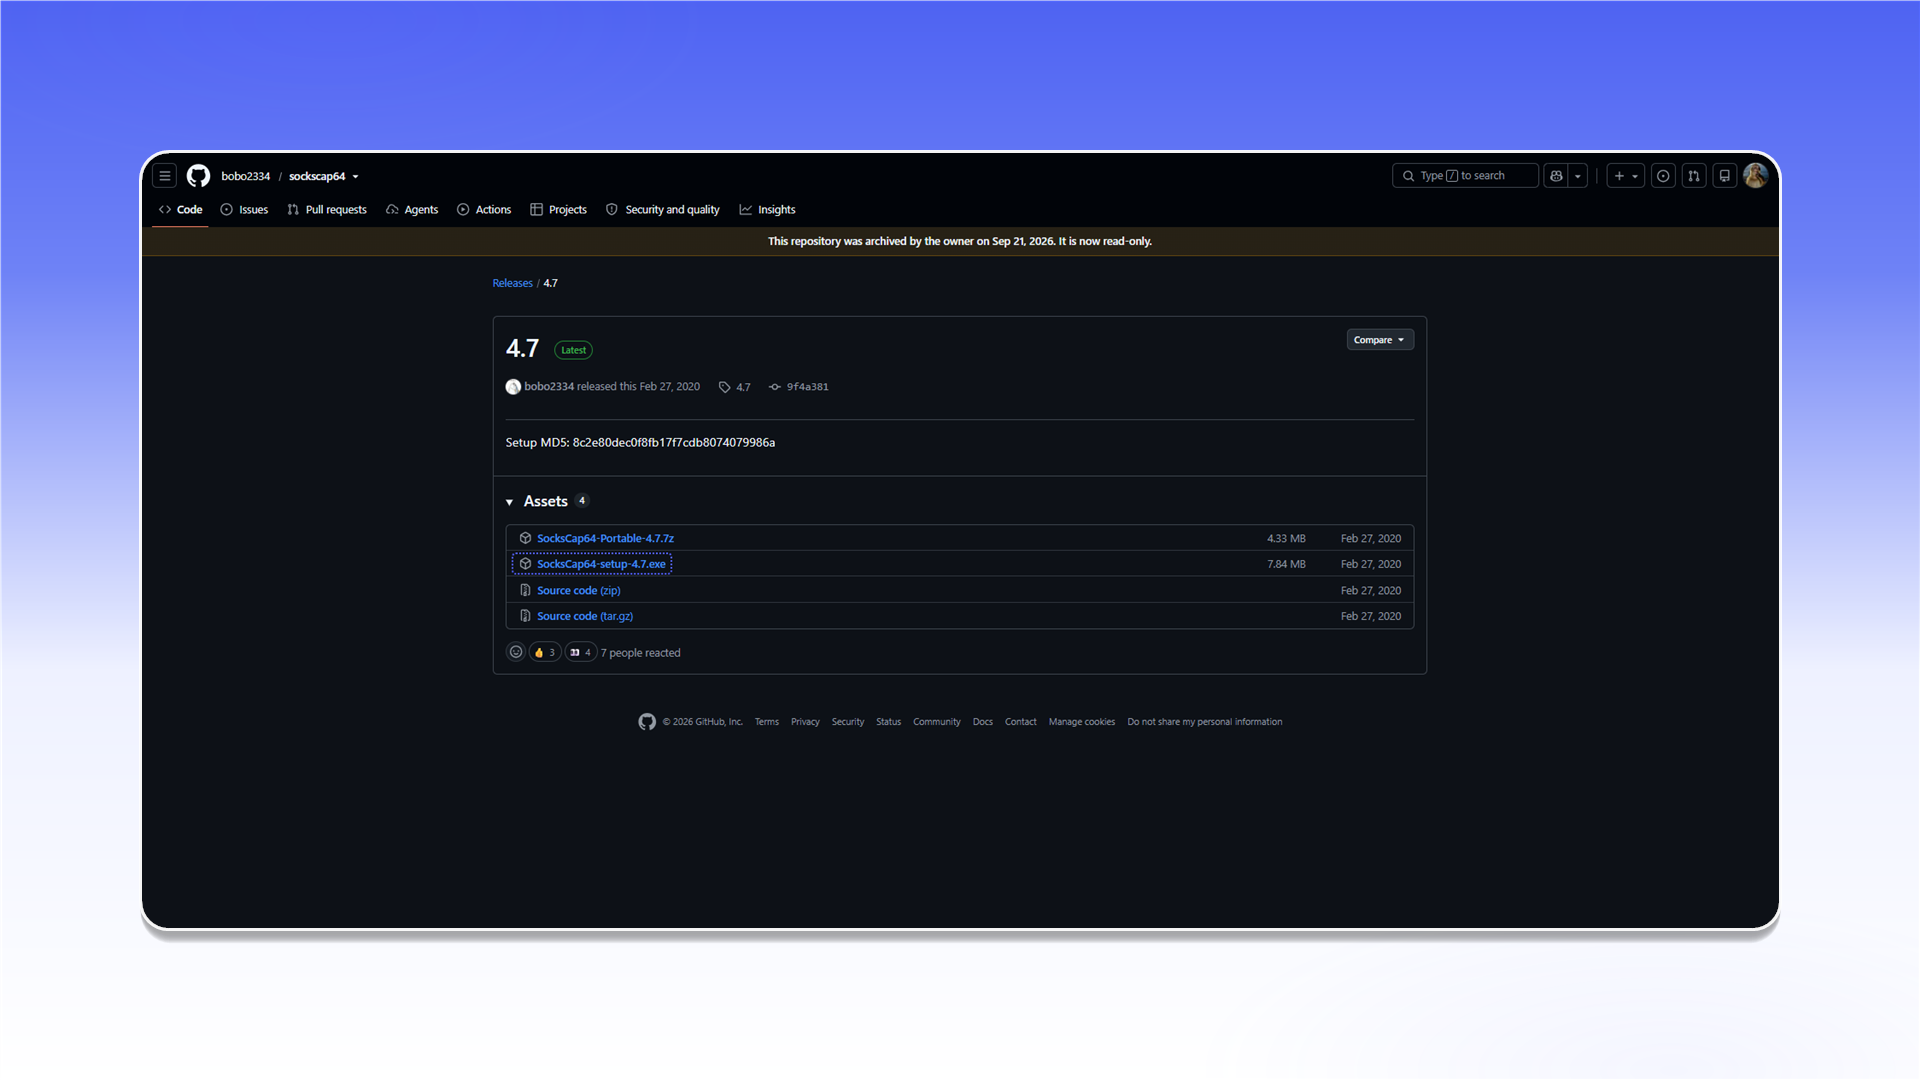Click the reaction with count 4
Viewport: 1920px width, 1080px height.
[x=581, y=652]
